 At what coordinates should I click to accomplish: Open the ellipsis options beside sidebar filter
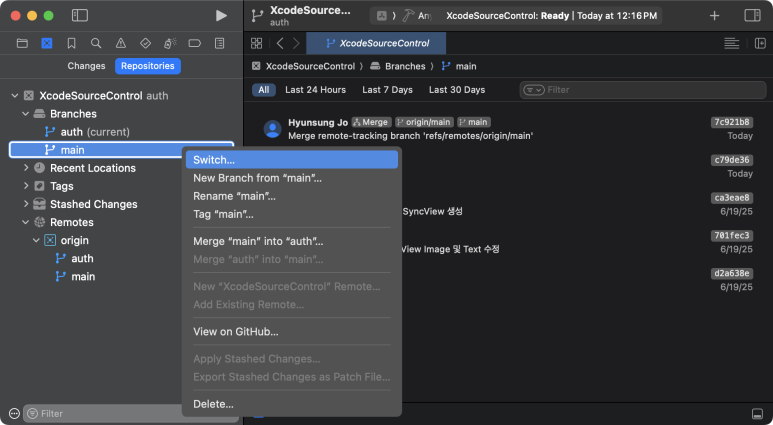[14, 413]
